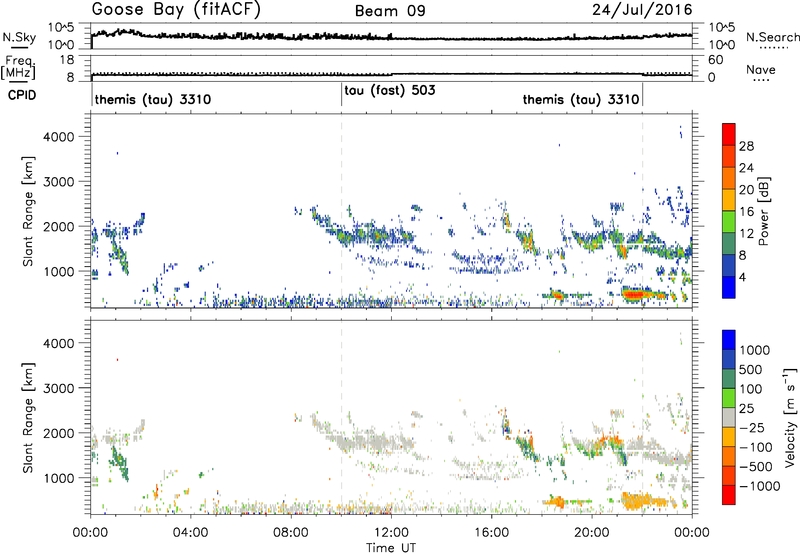This screenshot has width=800, height=554.
Task: Click the '1000' tick of the velocity panel
Action: click(x=58, y=477)
